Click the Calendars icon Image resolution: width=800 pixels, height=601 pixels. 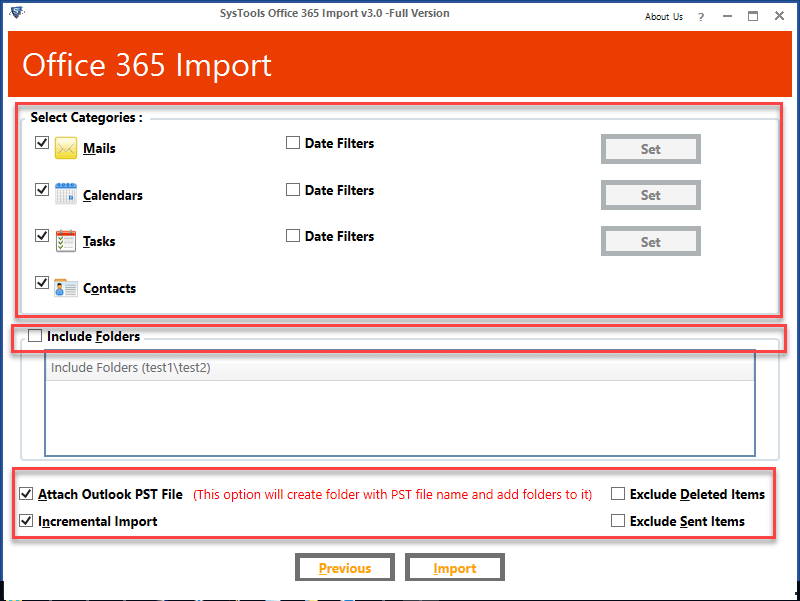click(66, 193)
